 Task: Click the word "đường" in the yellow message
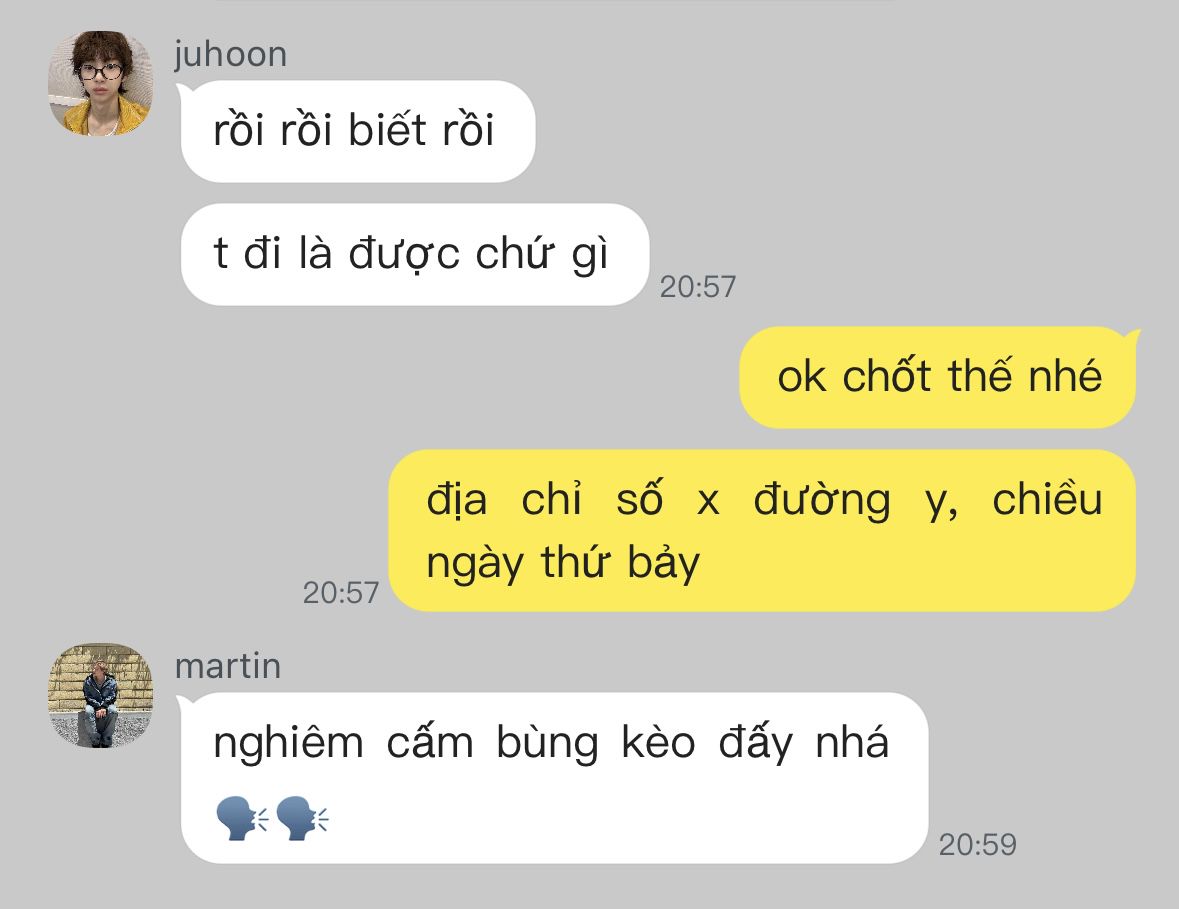pyautogui.click(x=822, y=501)
